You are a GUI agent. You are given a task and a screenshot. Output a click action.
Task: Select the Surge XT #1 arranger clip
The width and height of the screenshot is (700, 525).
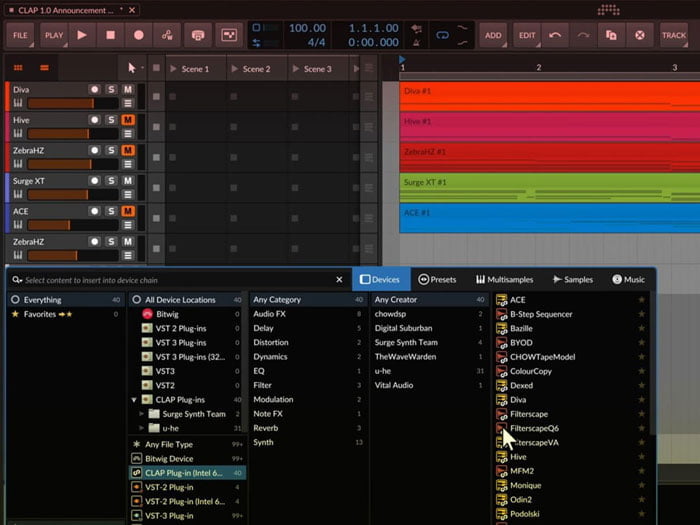(550, 187)
